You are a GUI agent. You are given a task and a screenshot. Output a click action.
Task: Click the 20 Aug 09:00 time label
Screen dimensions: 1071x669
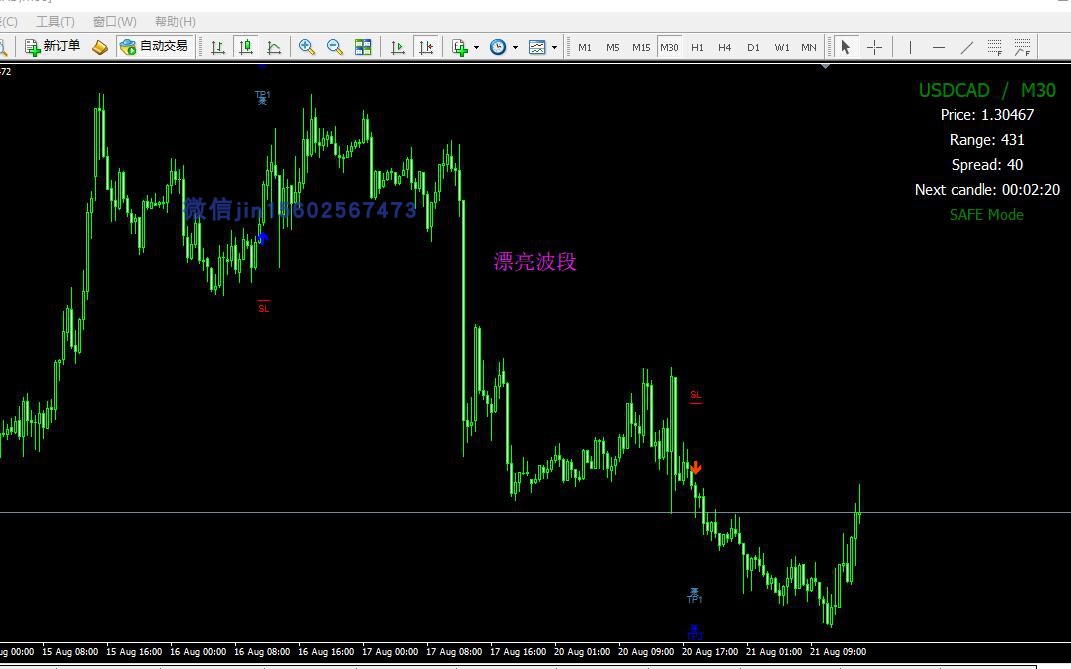click(x=646, y=652)
